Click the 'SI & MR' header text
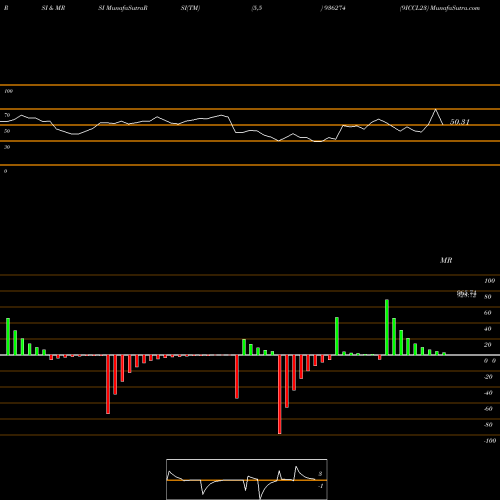The image size is (500, 500). [x=53, y=8]
